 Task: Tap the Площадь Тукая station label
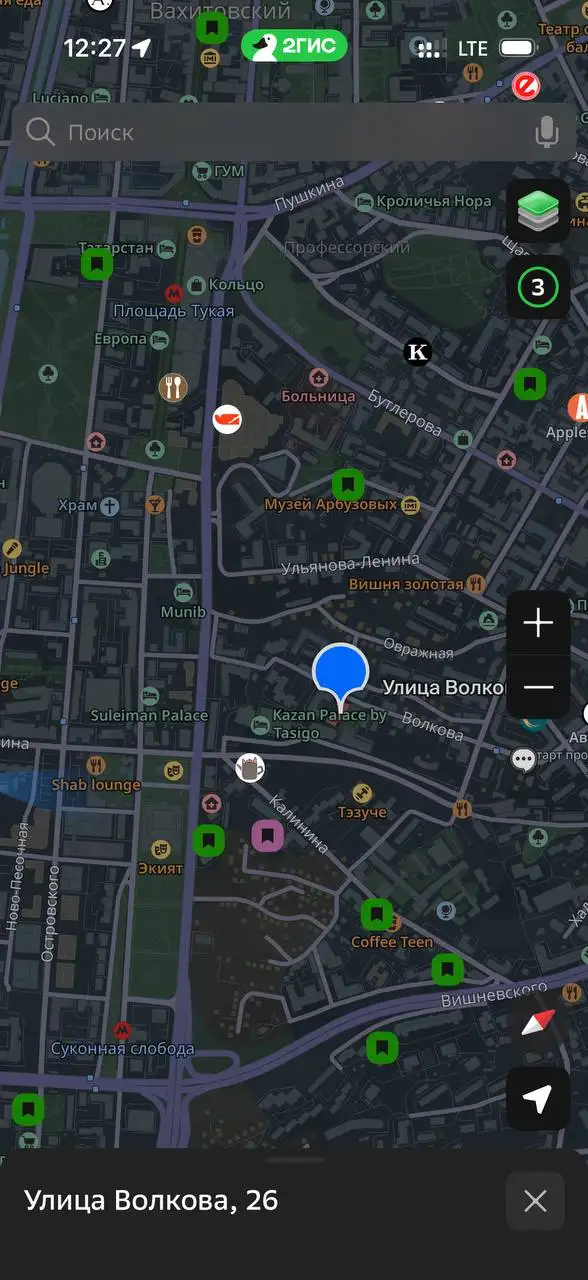click(173, 311)
